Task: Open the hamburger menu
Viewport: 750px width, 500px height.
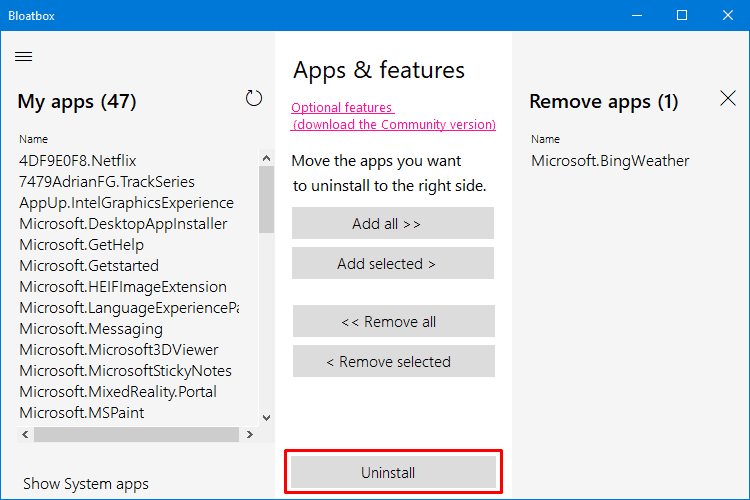Action: pyautogui.click(x=23, y=57)
